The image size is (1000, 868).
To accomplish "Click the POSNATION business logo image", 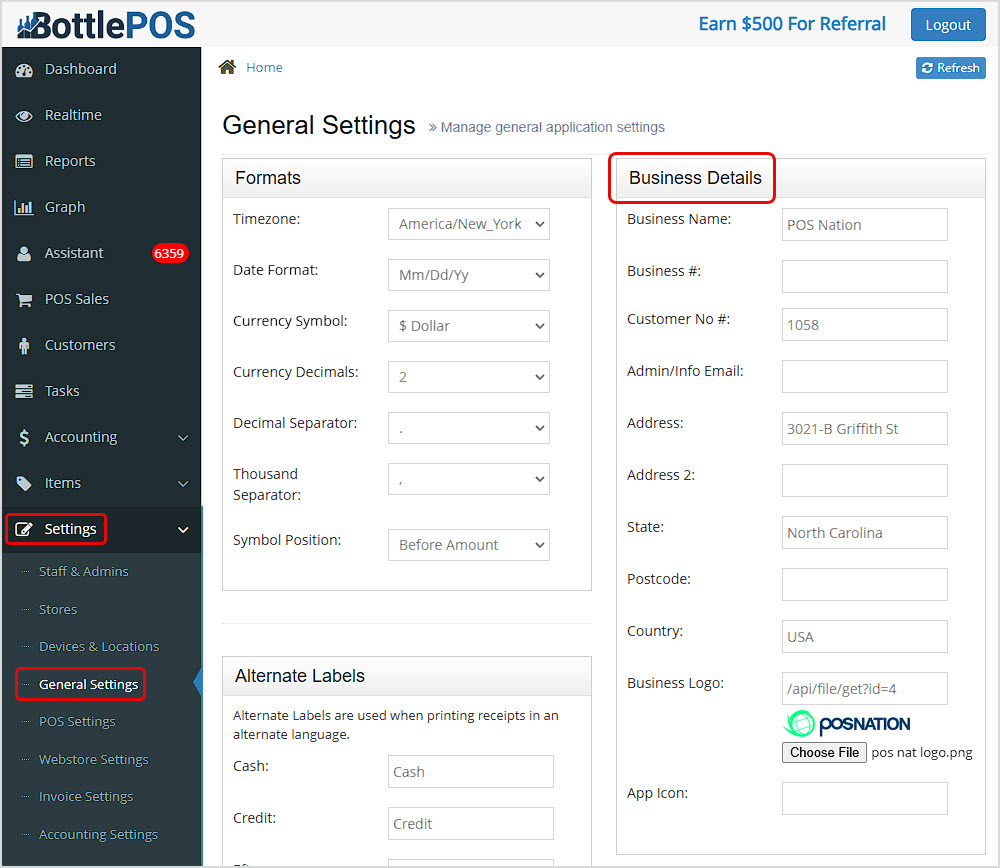I will 846,724.
